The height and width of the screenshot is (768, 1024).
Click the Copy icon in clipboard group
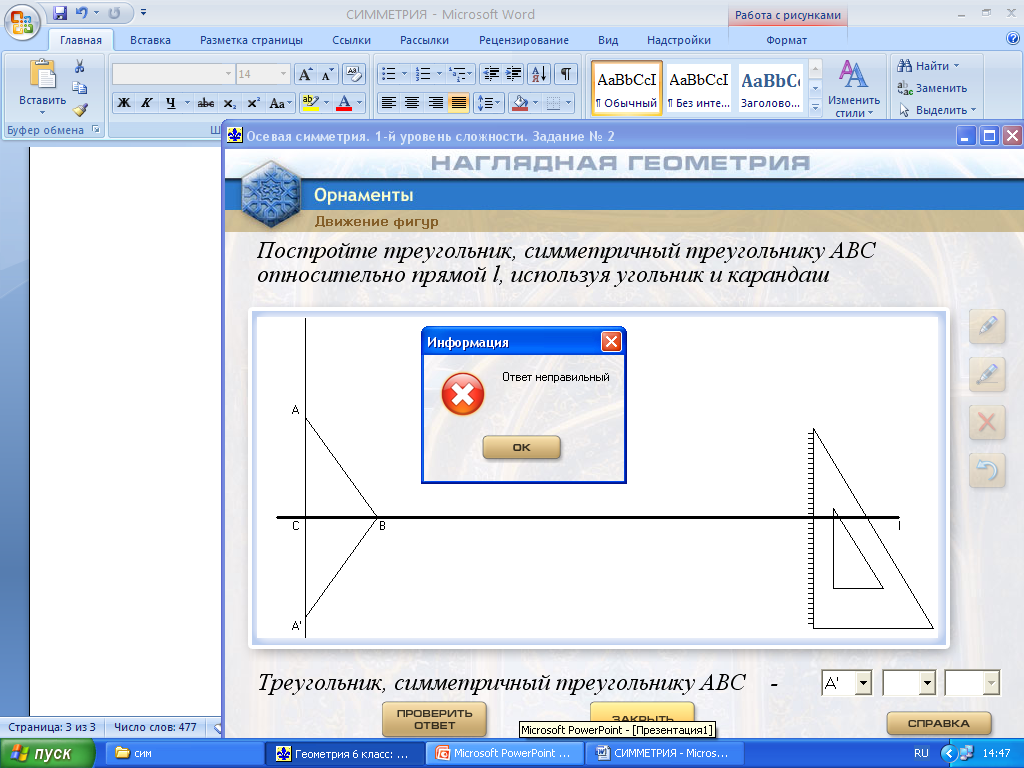click(80, 88)
